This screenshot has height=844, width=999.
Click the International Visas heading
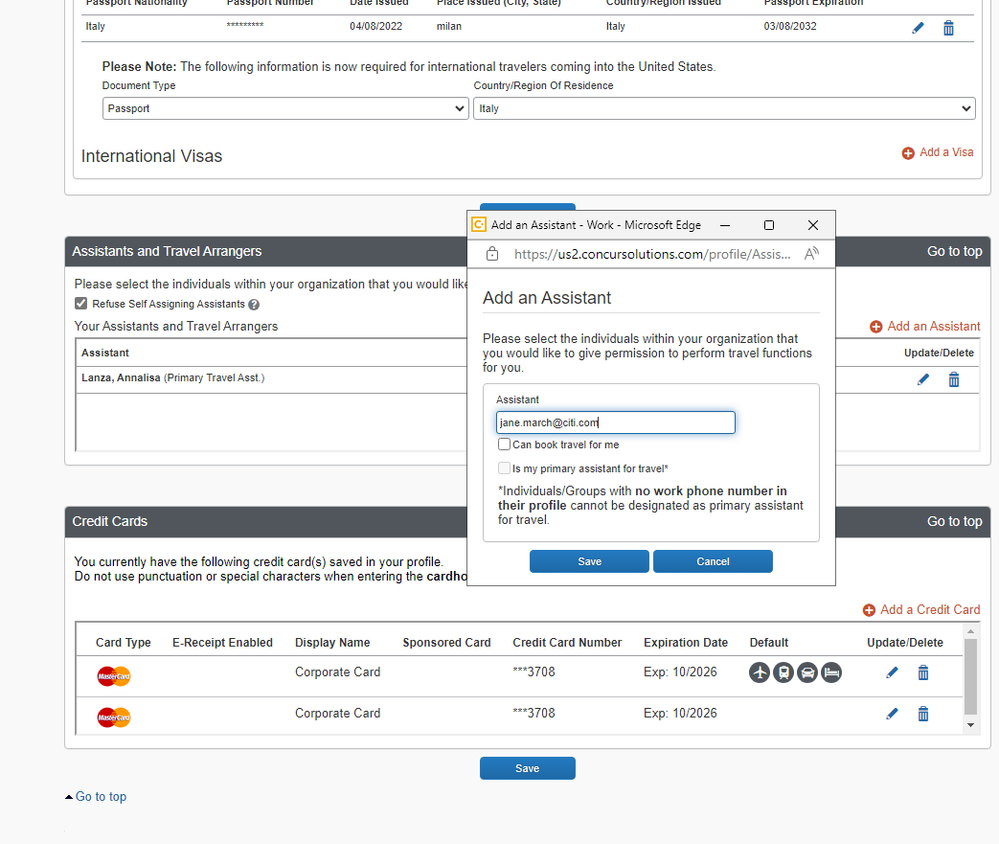(x=152, y=156)
